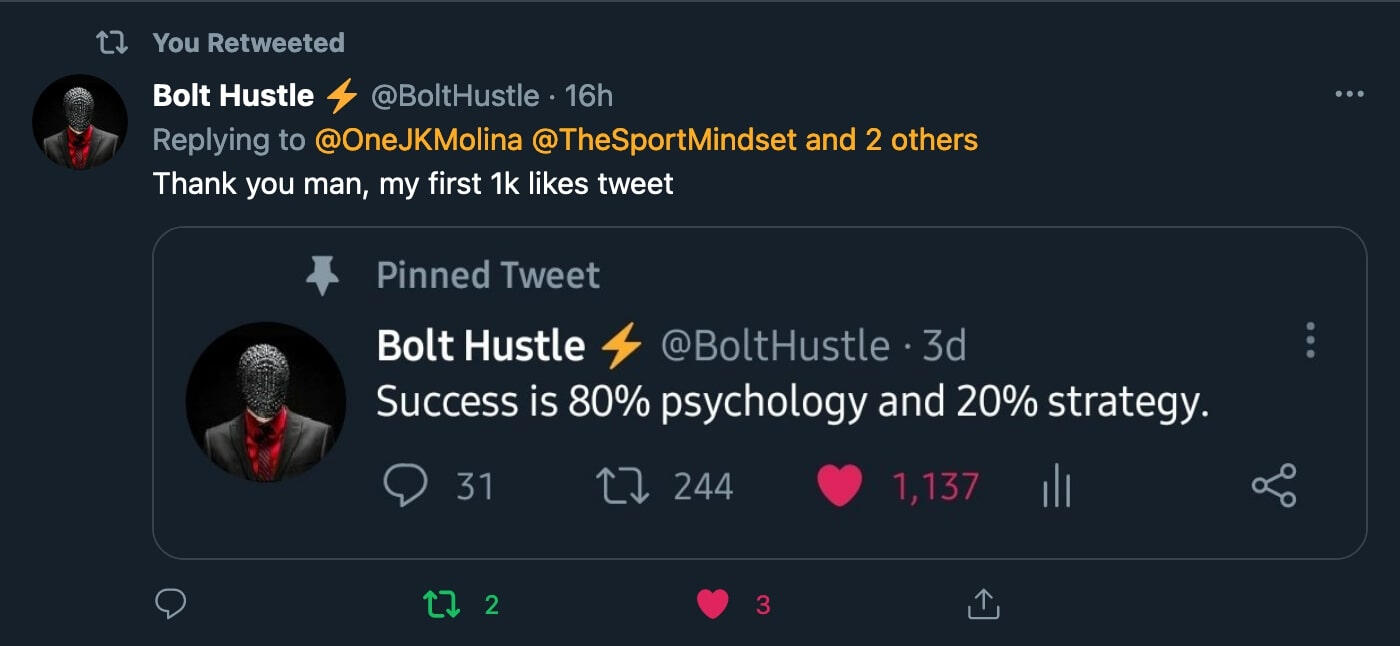Open analytics bar chart icon in quoted tweet
The height and width of the screenshot is (646, 1400).
point(1056,488)
